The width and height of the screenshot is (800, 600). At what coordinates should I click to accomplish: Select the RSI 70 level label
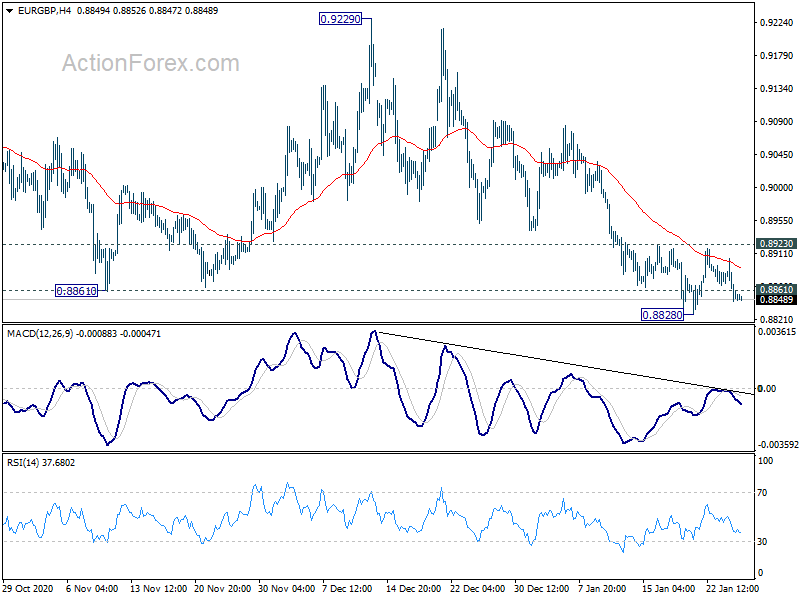(762, 493)
